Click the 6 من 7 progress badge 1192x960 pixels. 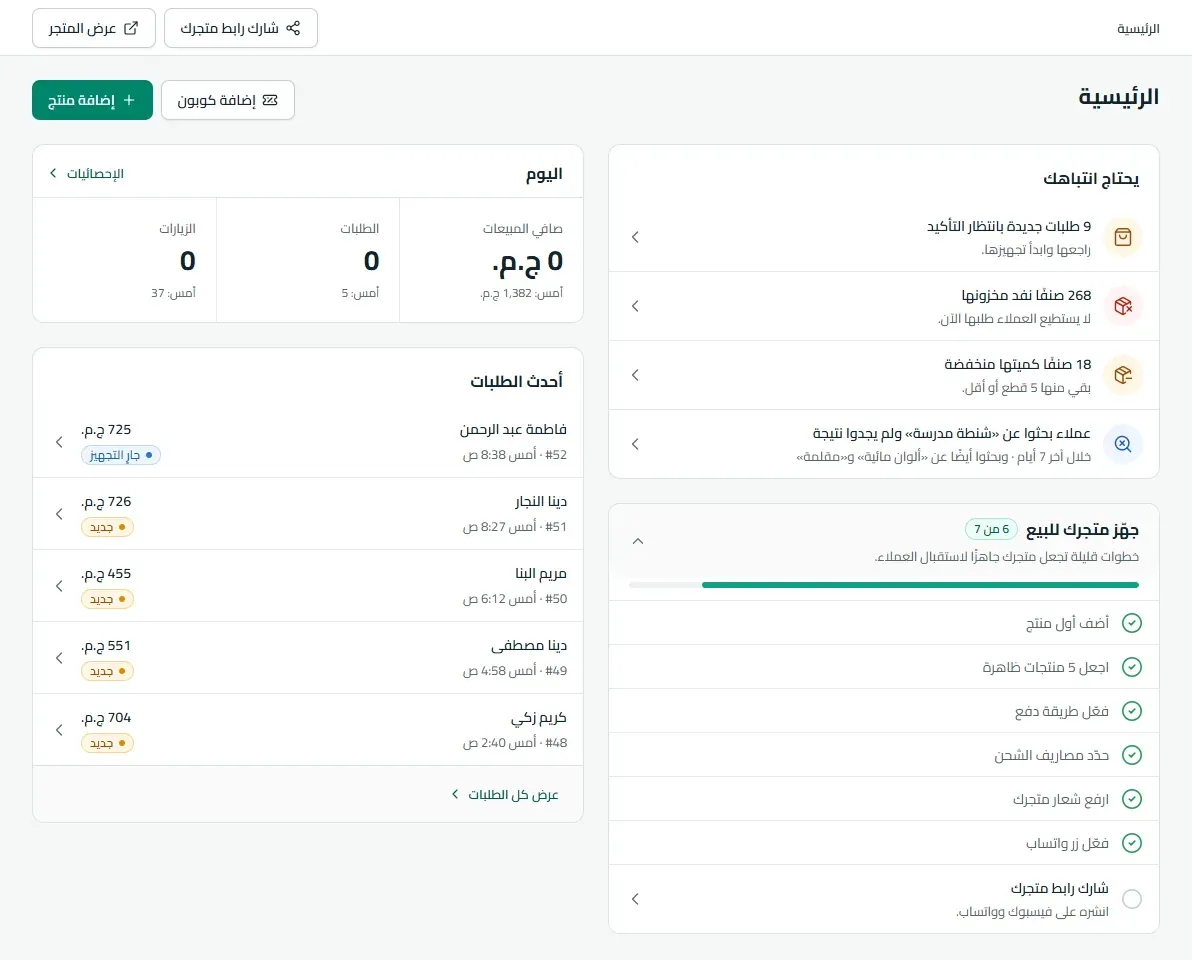[x=991, y=529]
